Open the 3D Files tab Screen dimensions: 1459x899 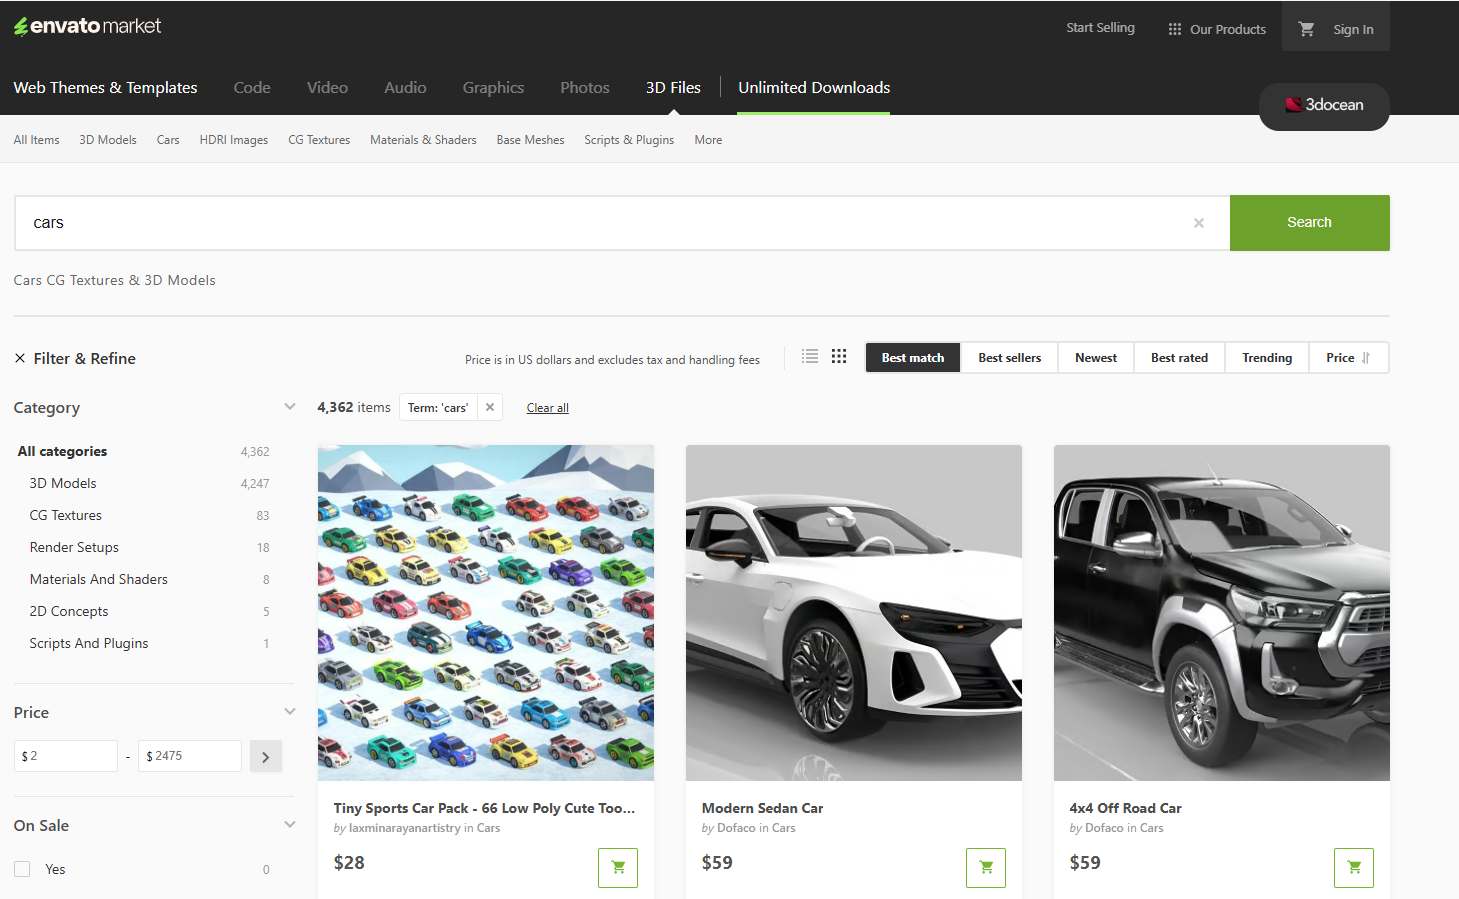coord(673,88)
